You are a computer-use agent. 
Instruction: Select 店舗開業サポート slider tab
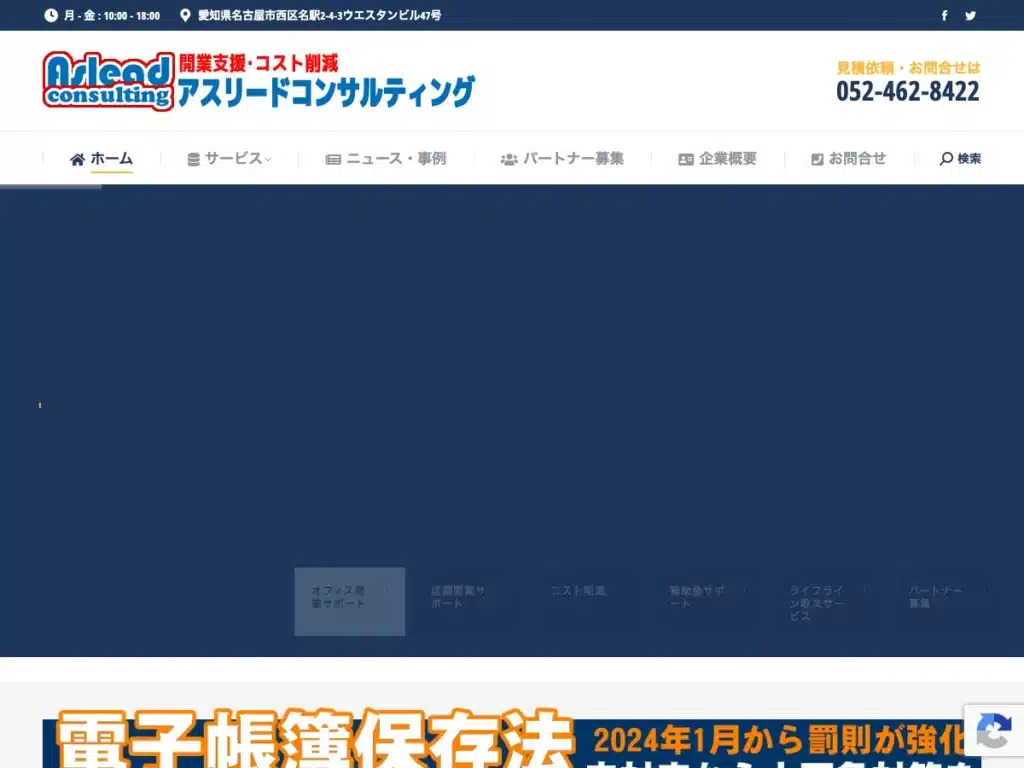[469, 601]
